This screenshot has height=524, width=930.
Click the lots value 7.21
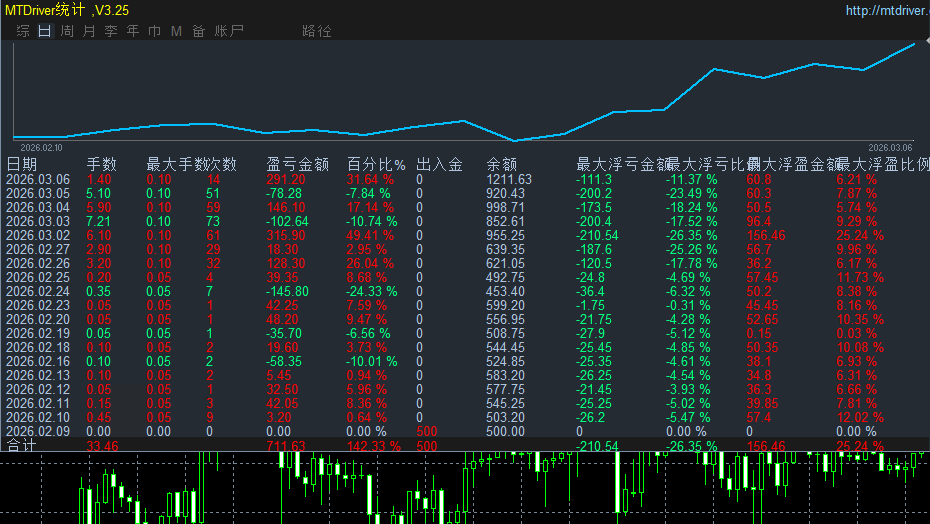point(98,221)
